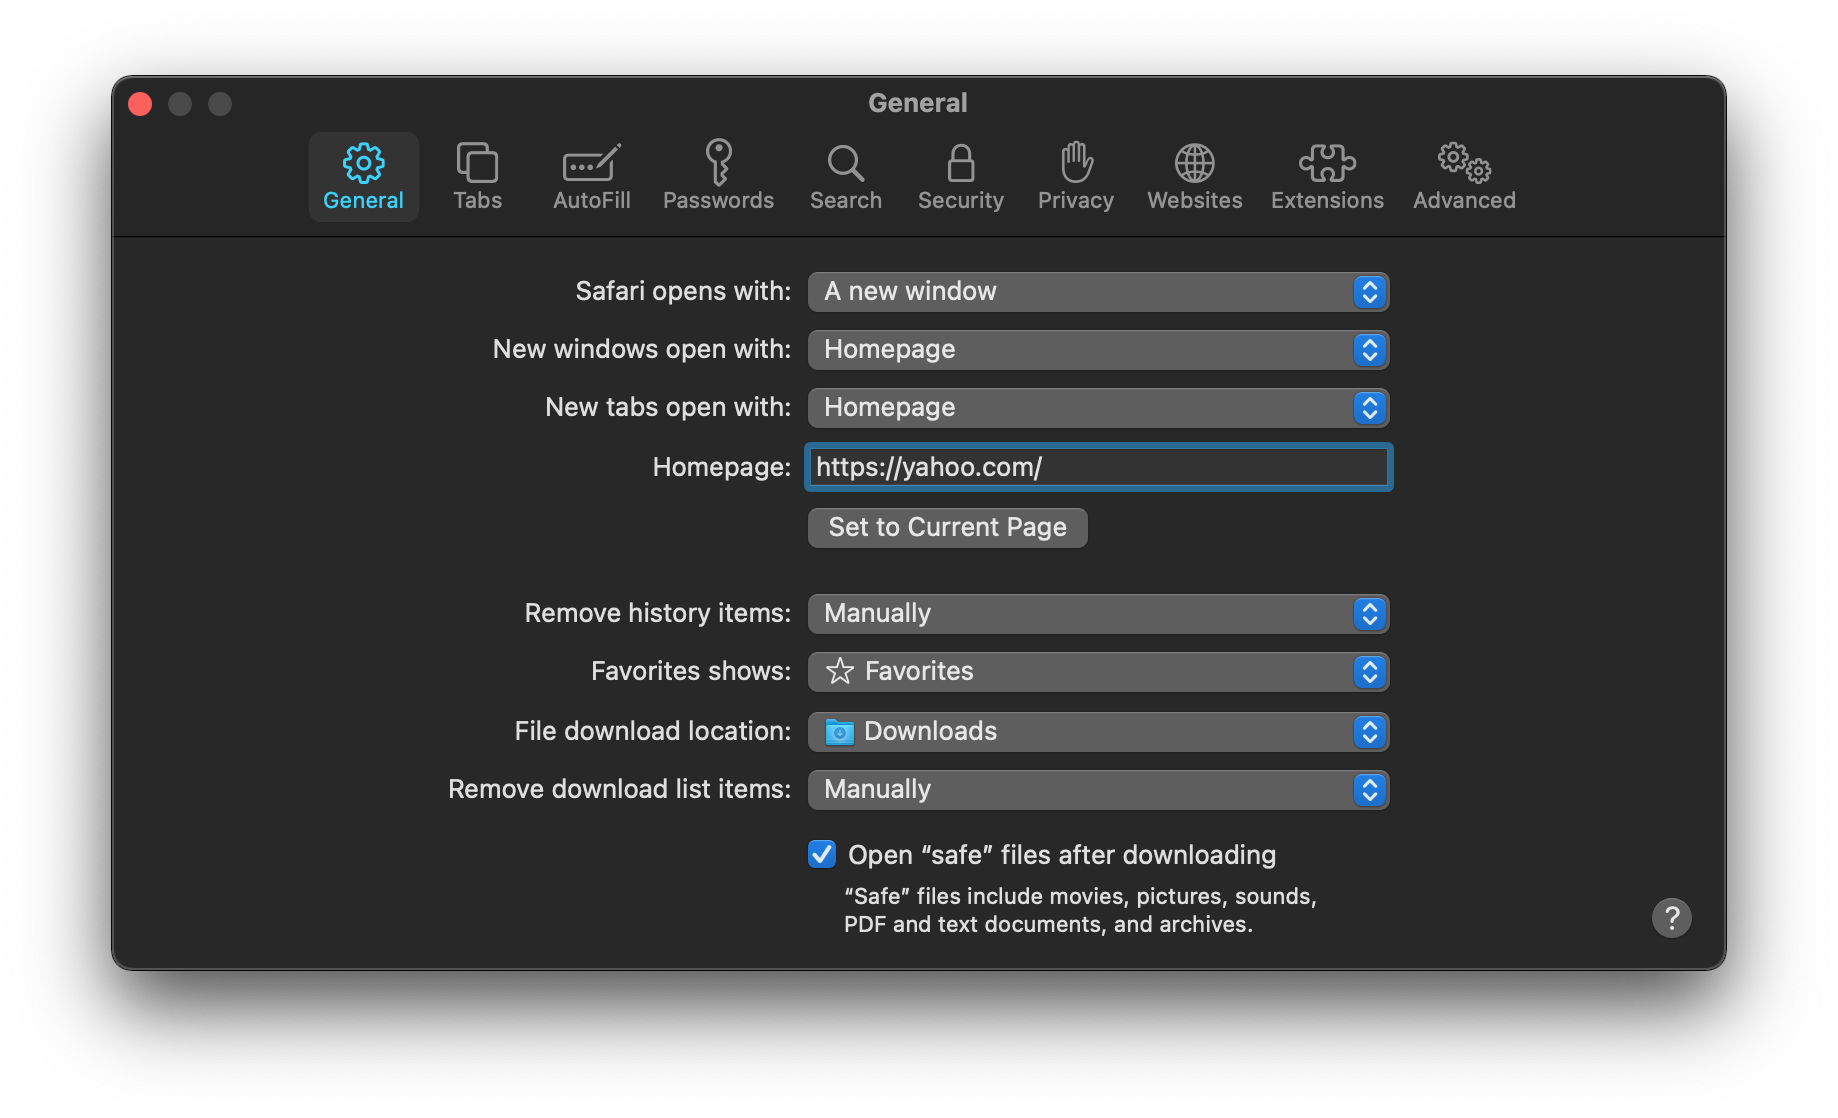Open the 'File download location' dropdown
Viewport: 1838px width, 1118px height.
pyautogui.click(x=1098, y=731)
